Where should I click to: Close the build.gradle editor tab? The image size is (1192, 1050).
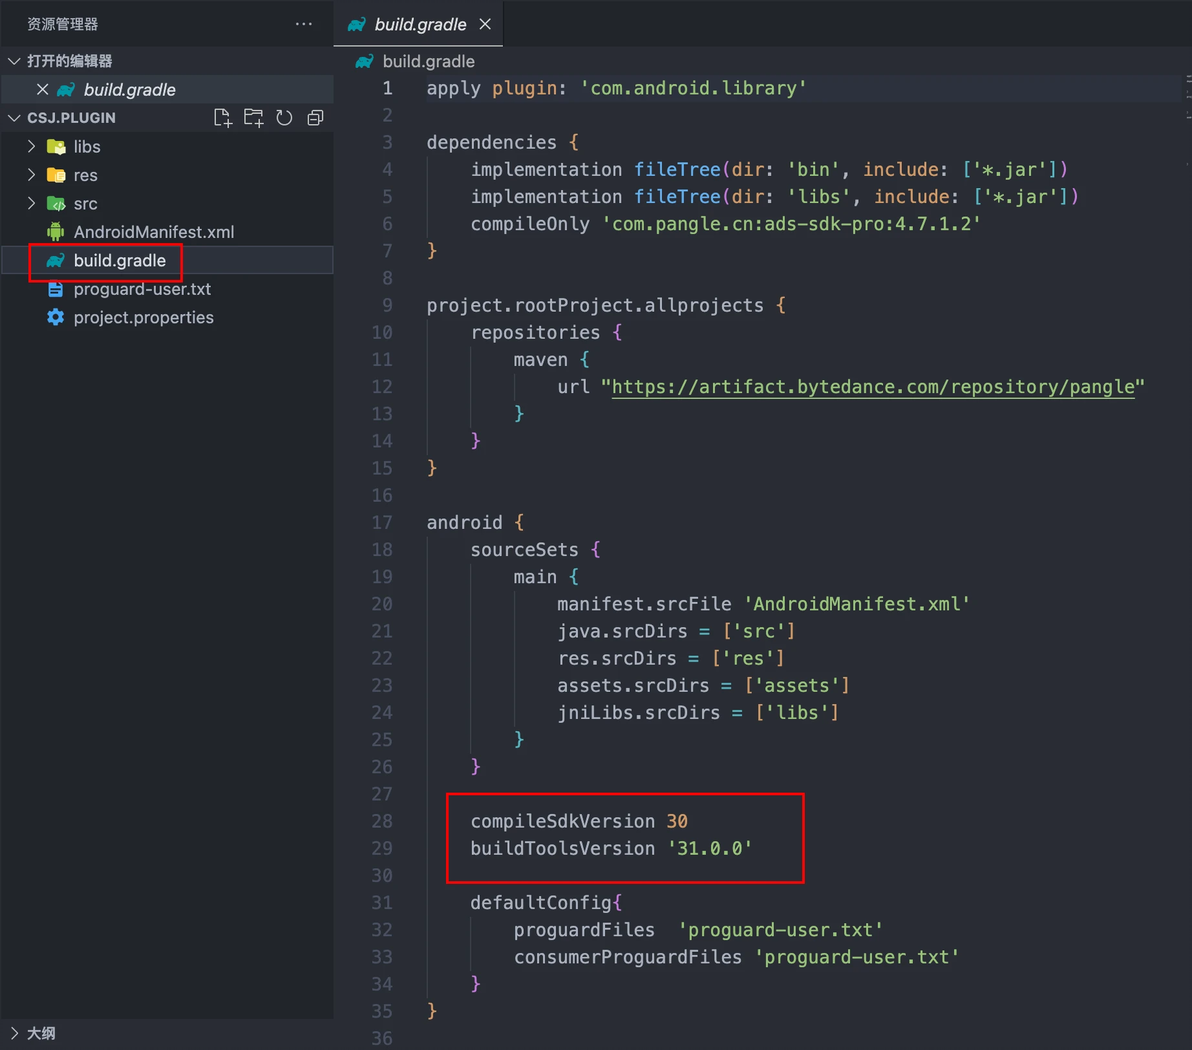tap(484, 24)
